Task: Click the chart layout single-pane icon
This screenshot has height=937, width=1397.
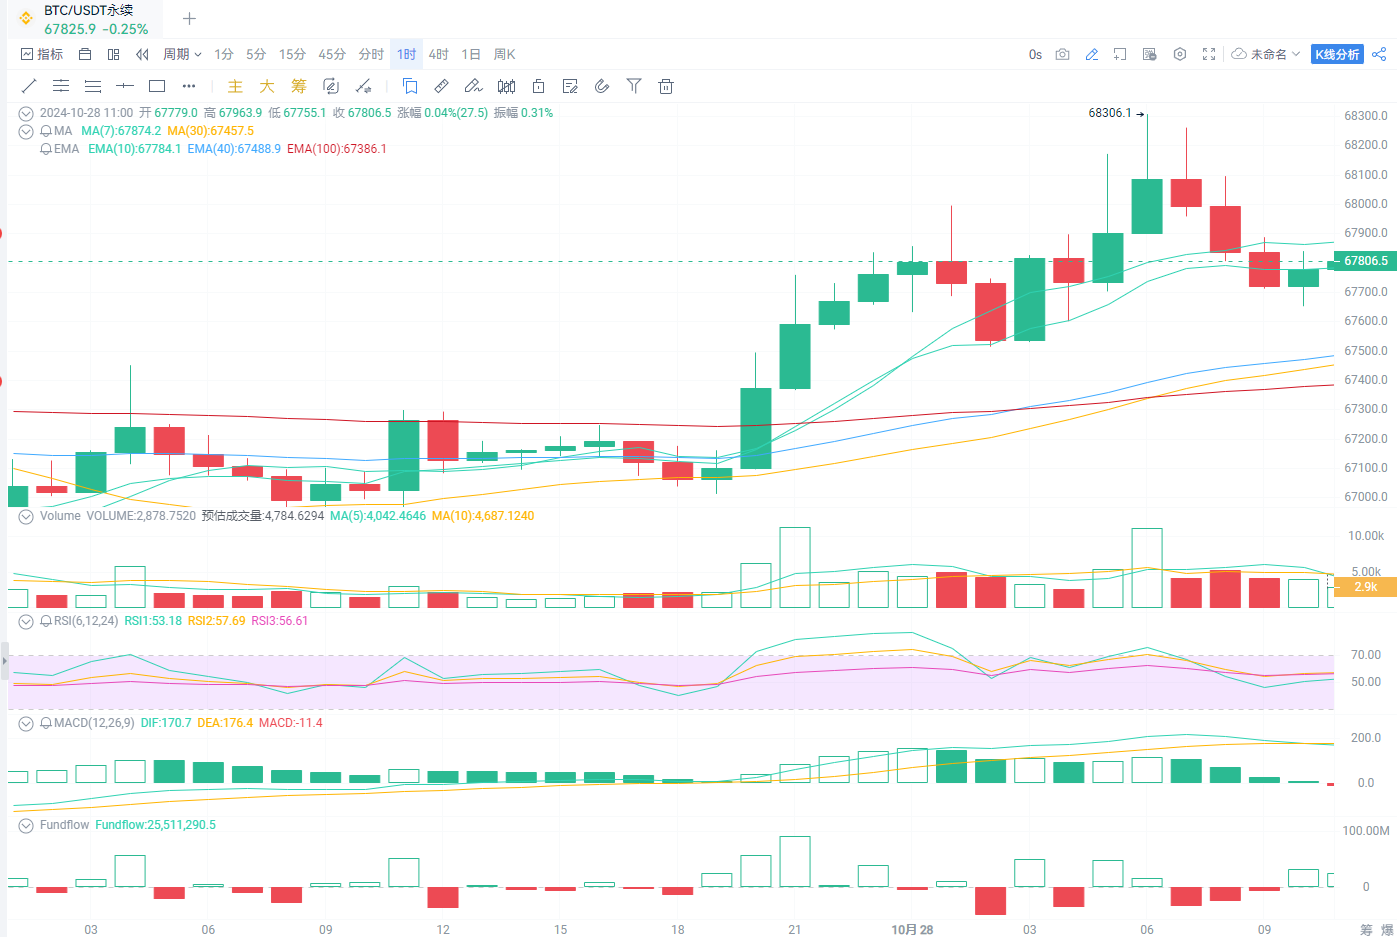Action: [85, 54]
